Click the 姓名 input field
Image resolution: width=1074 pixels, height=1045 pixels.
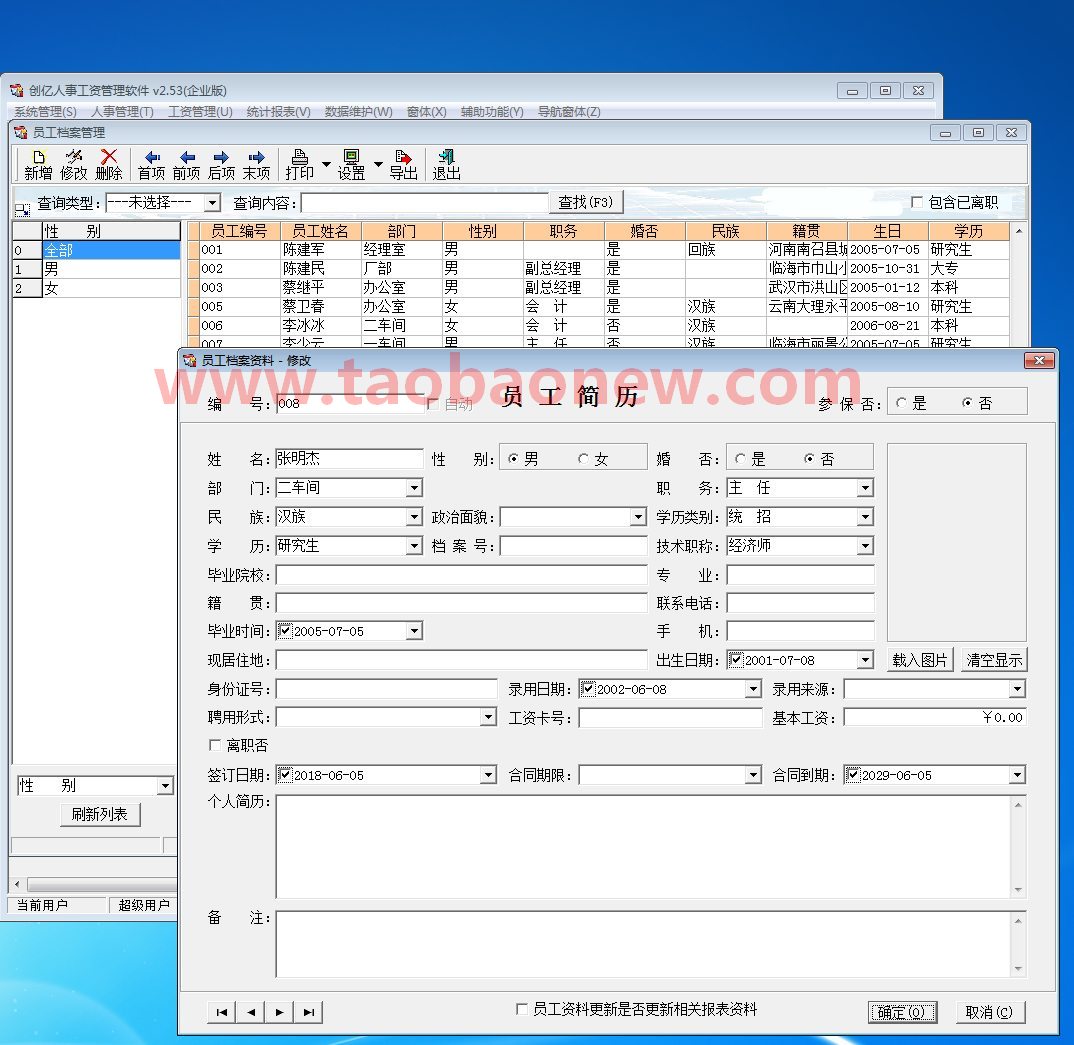click(x=349, y=459)
